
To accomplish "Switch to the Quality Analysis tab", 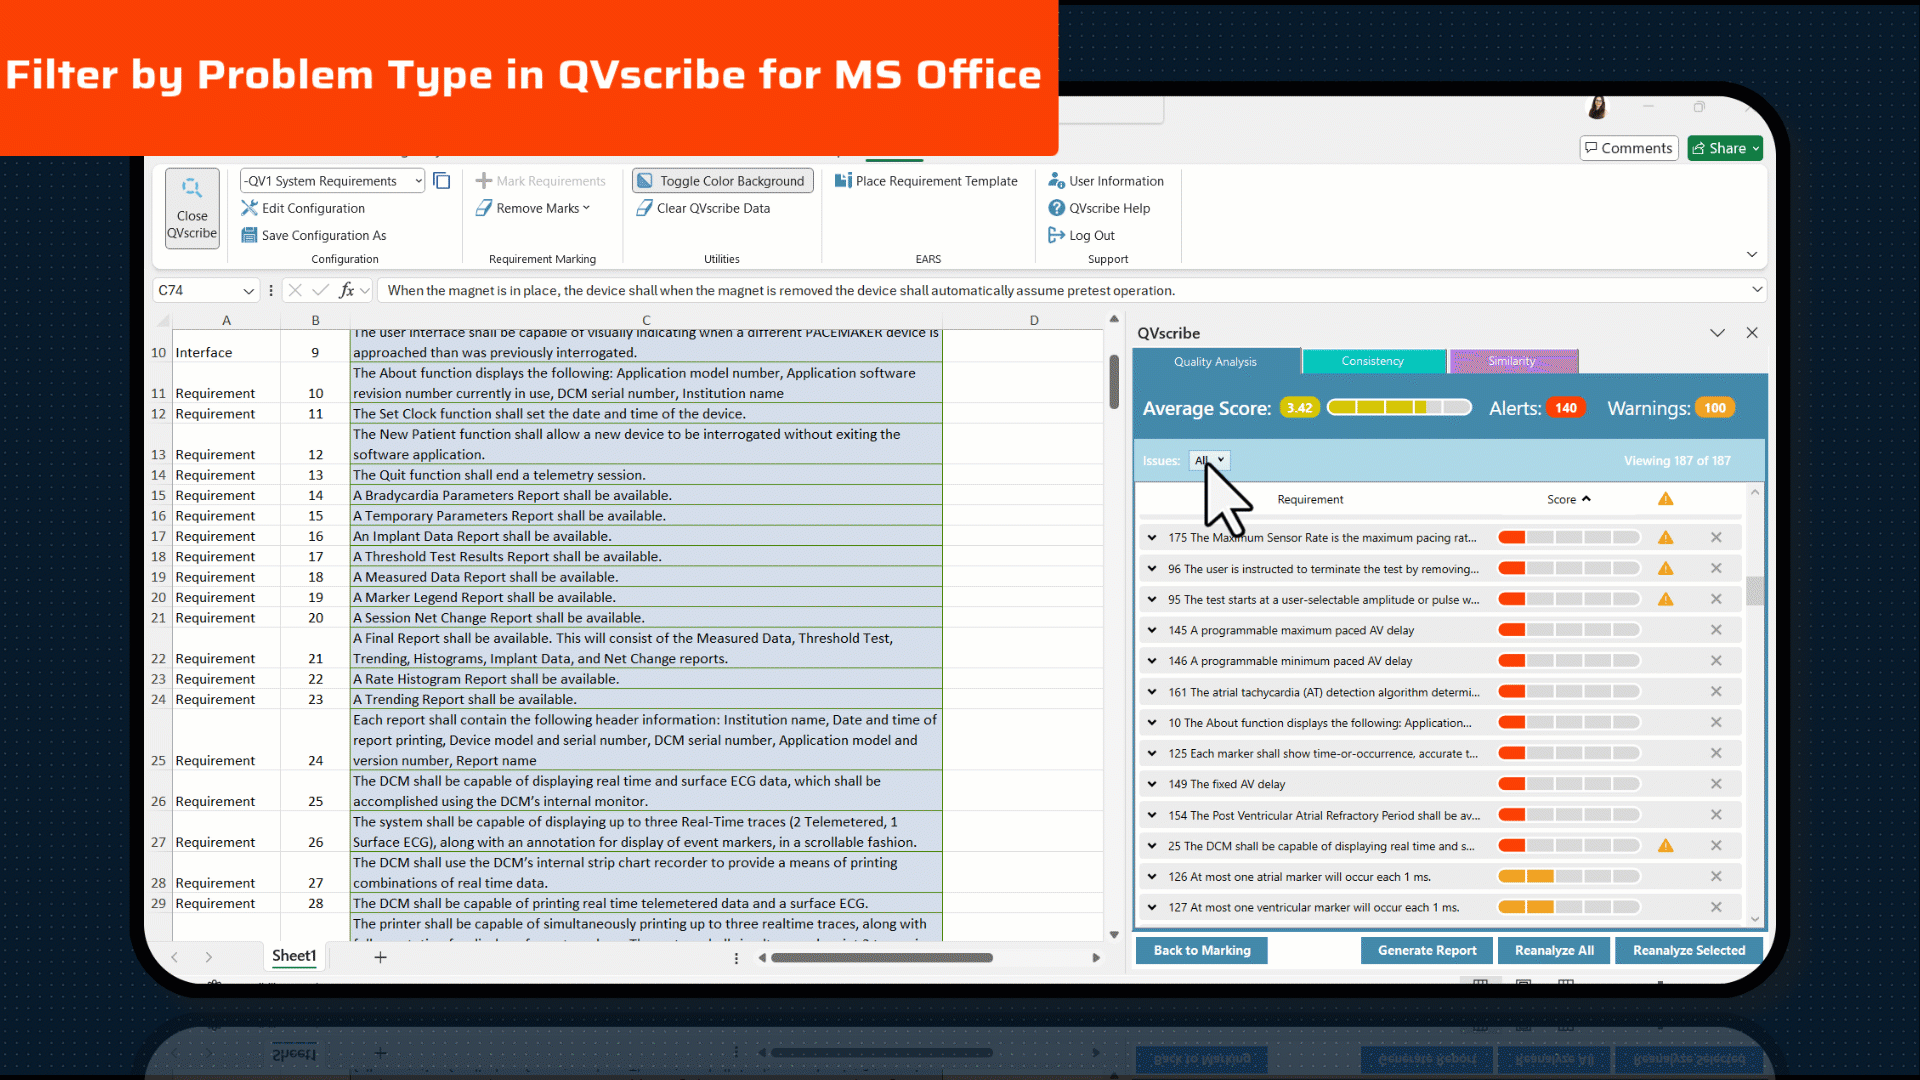I will pos(1215,362).
